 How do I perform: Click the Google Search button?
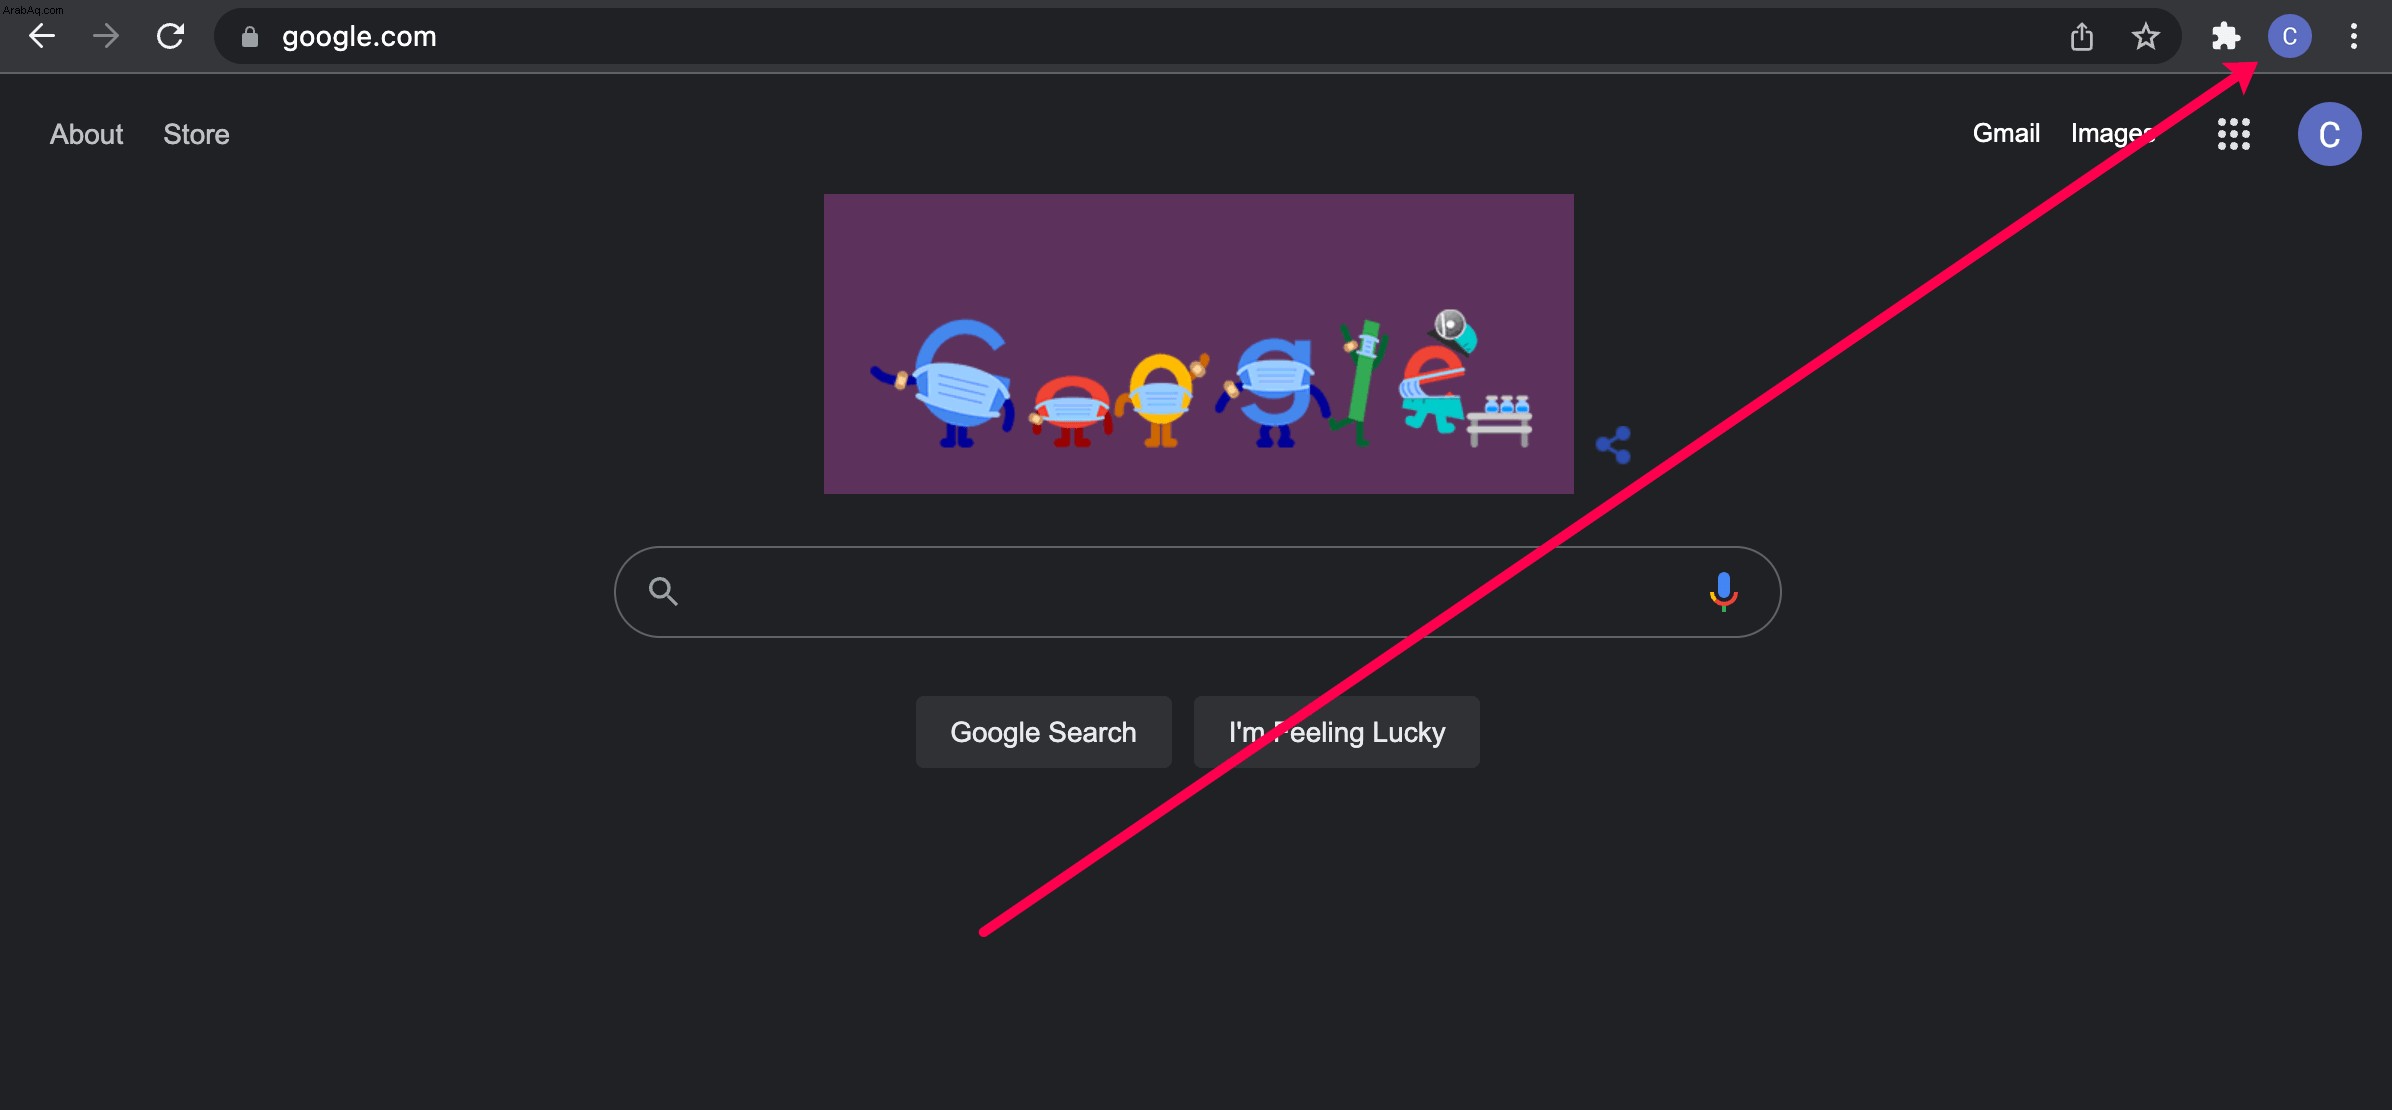click(1043, 732)
